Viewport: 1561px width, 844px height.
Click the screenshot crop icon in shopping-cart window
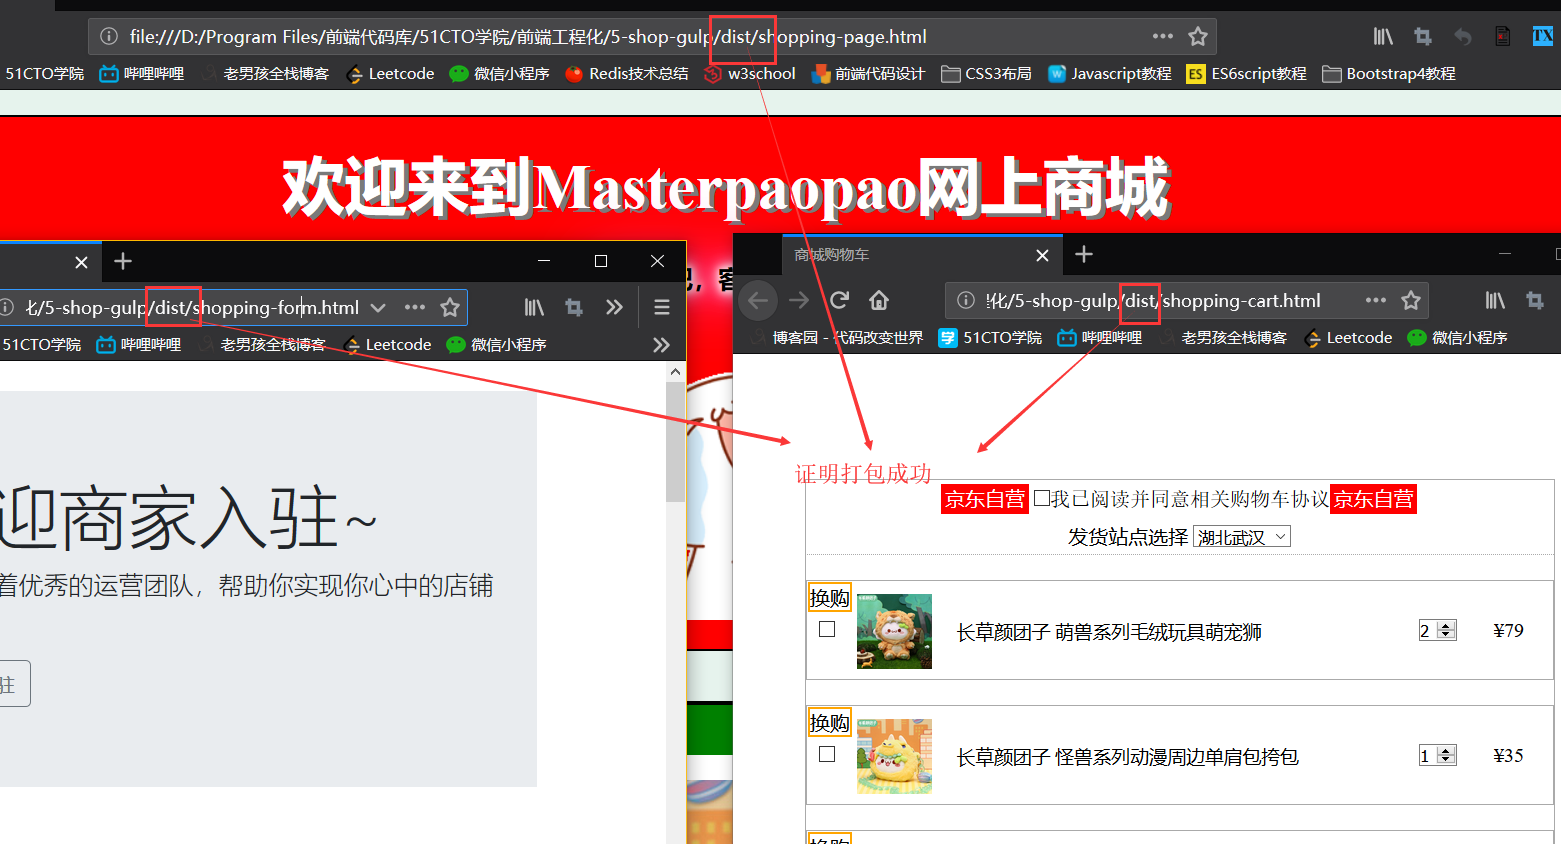(x=1535, y=300)
